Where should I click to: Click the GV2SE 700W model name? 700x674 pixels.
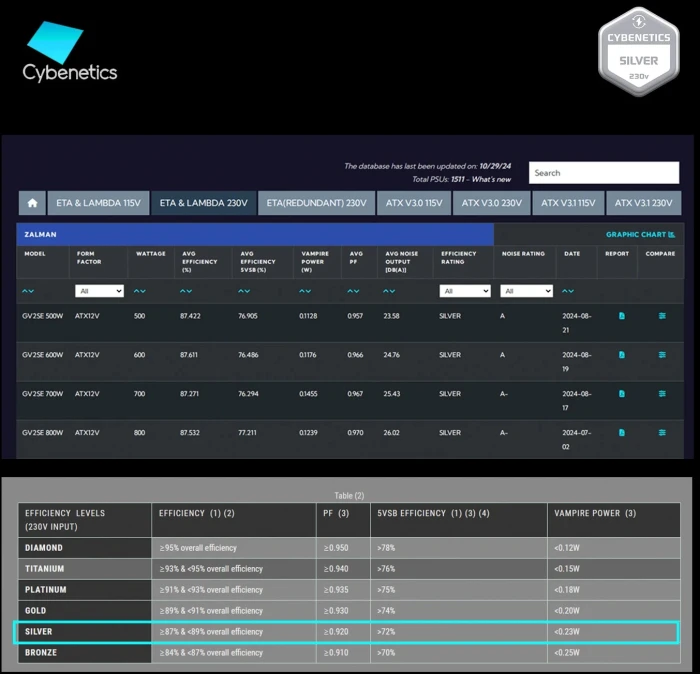pos(42,394)
